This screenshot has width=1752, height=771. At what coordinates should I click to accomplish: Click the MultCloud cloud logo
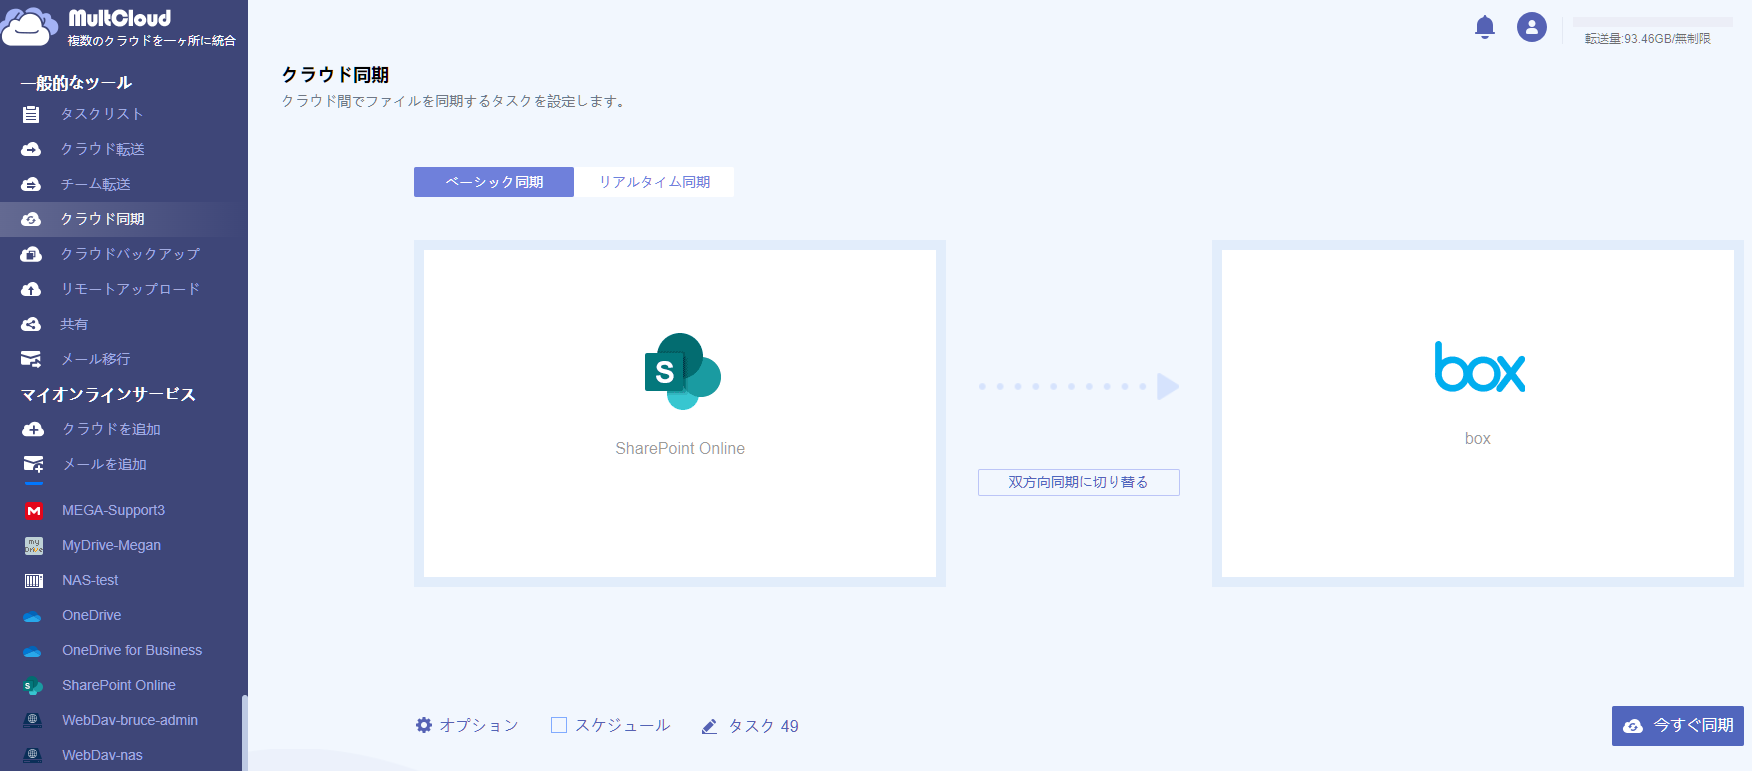30,27
